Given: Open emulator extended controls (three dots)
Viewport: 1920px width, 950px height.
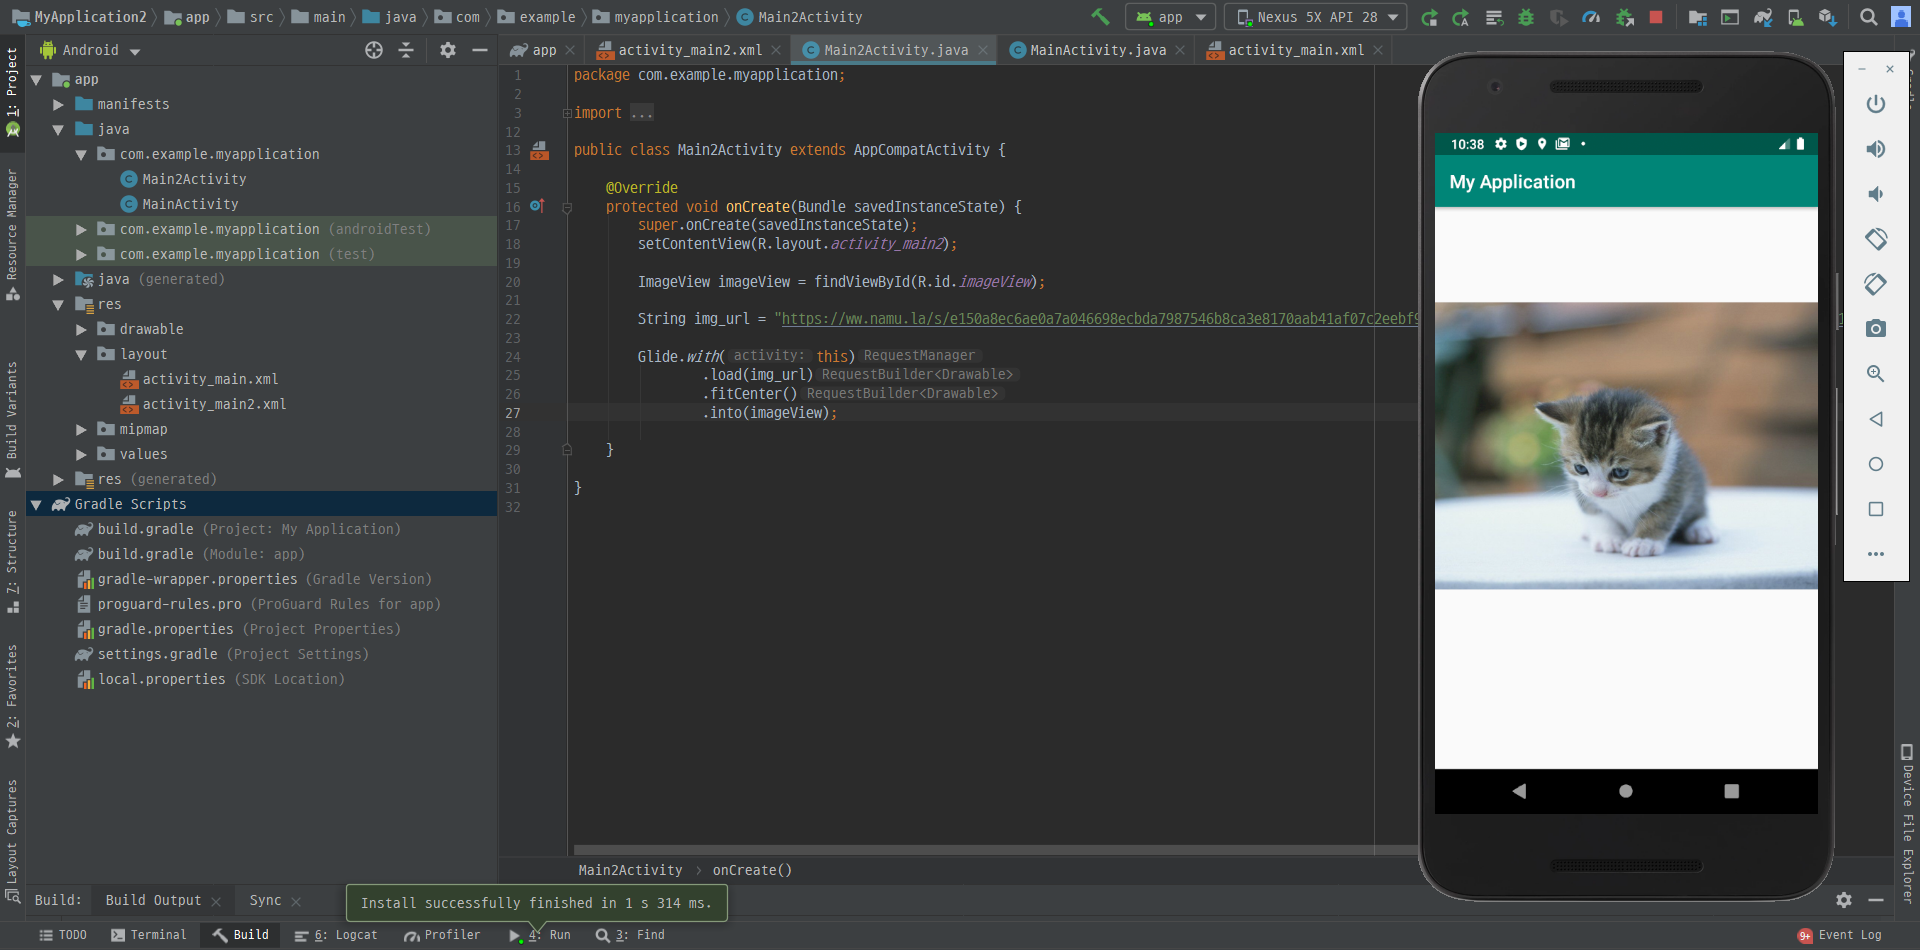Looking at the screenshot, I should pos(1876,554).
